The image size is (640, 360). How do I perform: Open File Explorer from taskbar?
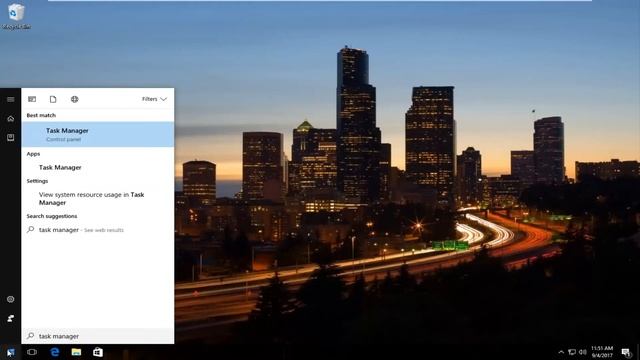pyautogui.click(x=76, y=352)
